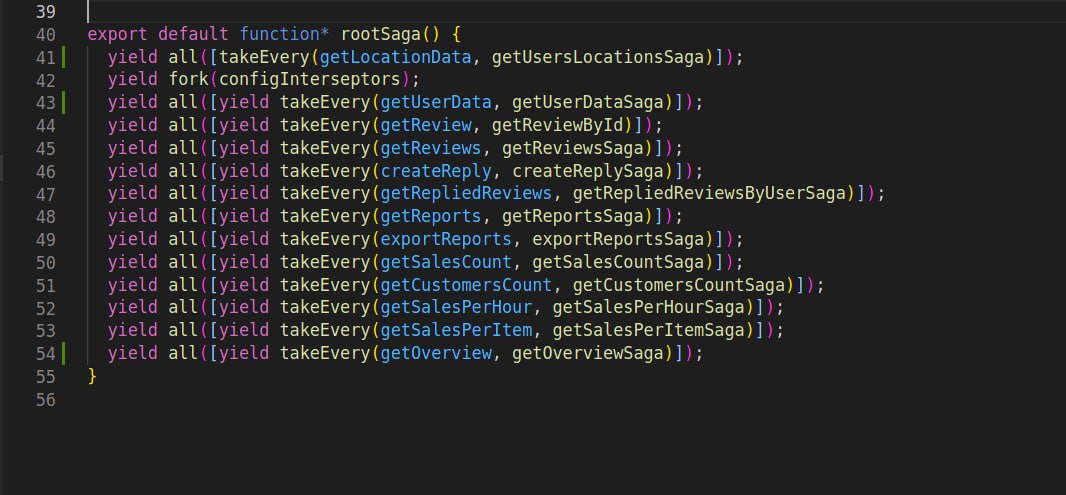Click green change marker beside line 43
Screen dimensions: 1066x495
(65, 103)
